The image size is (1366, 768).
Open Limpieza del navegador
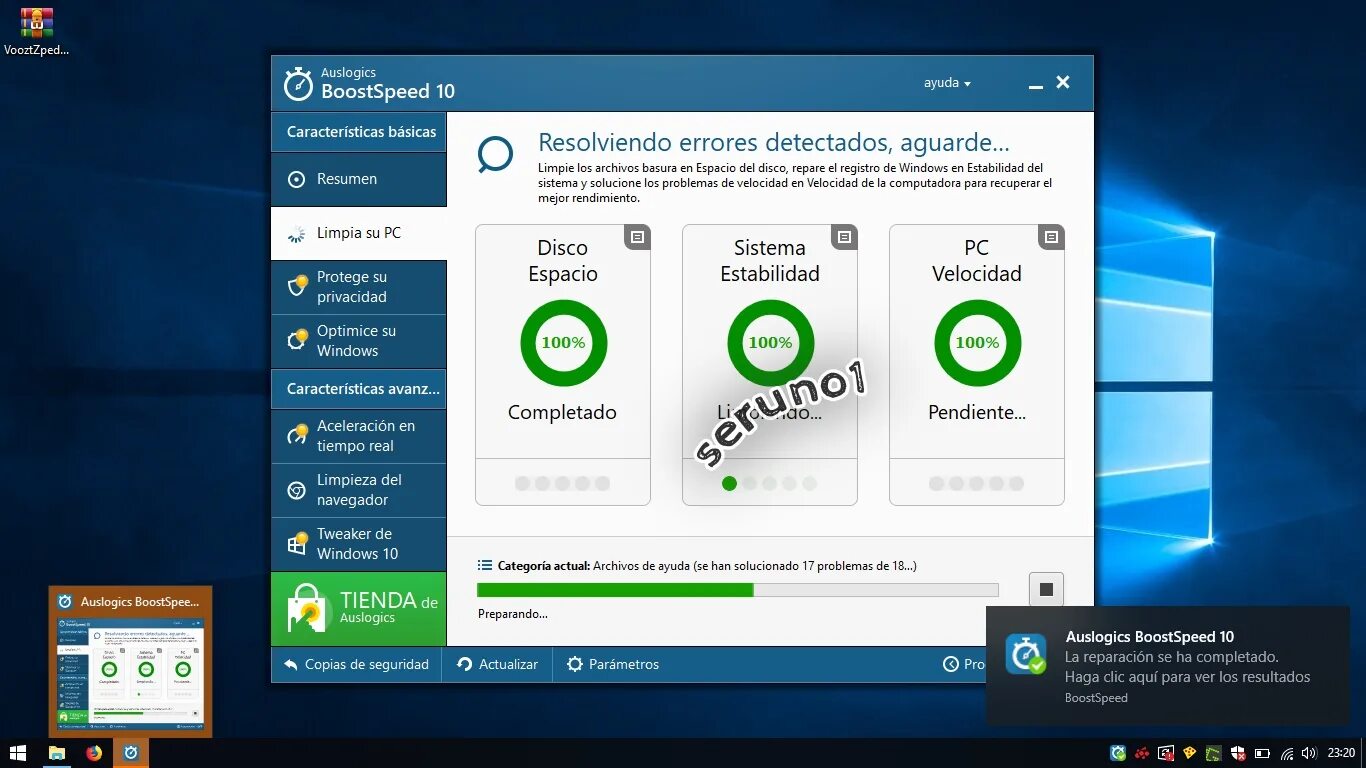(358, 490)
